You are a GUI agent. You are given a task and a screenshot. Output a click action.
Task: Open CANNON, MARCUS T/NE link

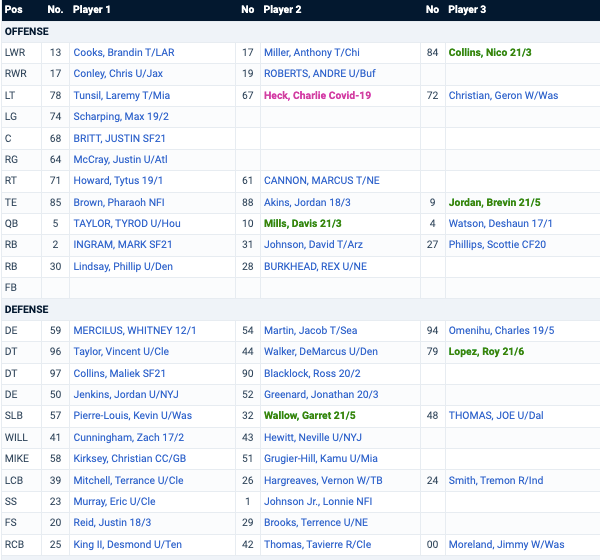coord(321,180)
